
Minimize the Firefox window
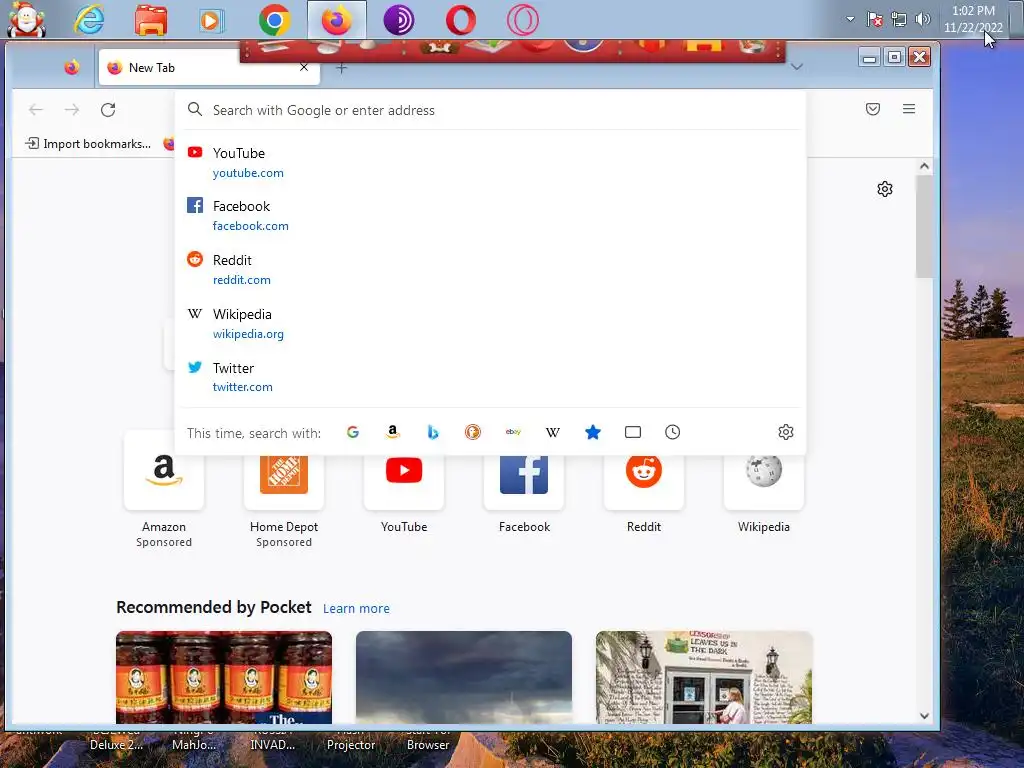tap(869, 57)
